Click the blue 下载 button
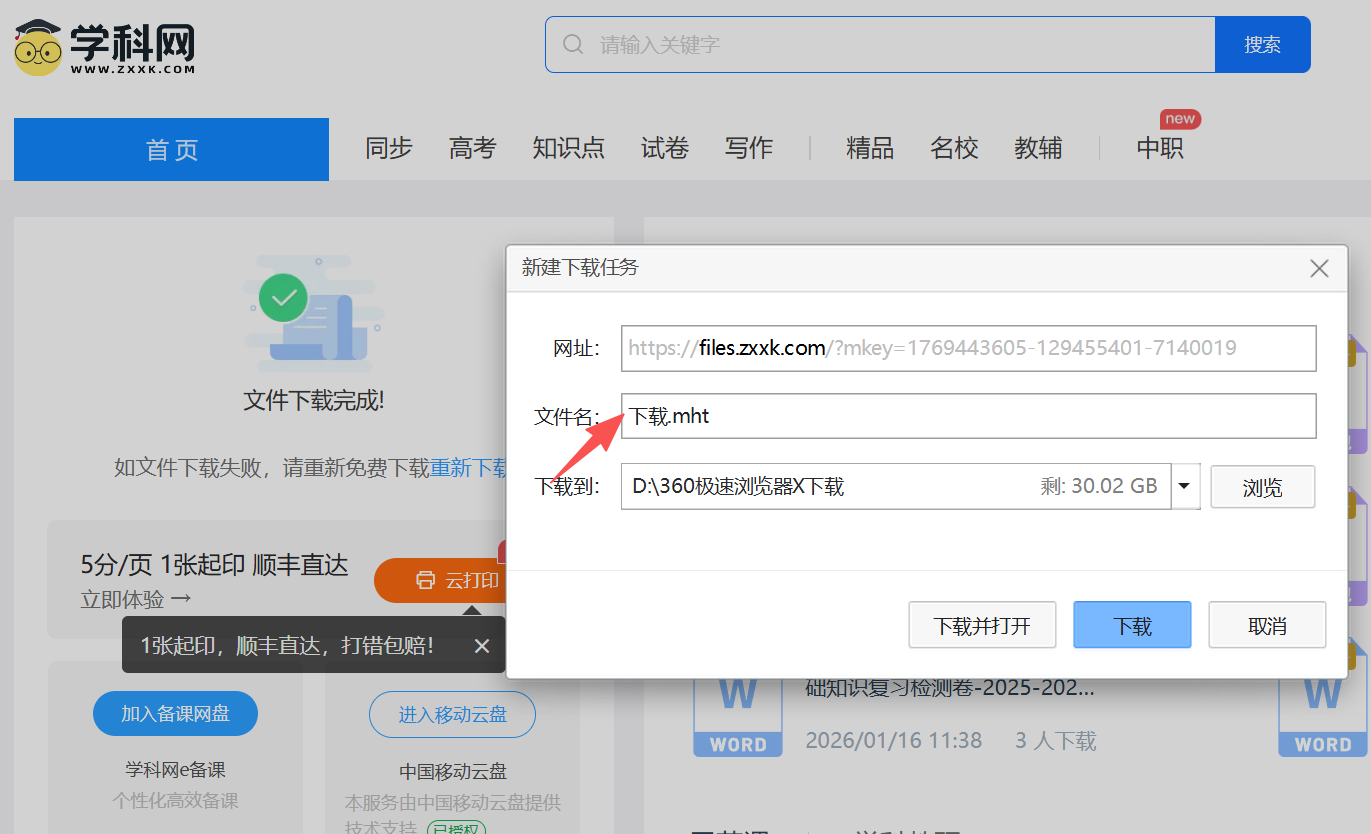The width and height of the screenshot is (1371, 834). (1132, 625)
